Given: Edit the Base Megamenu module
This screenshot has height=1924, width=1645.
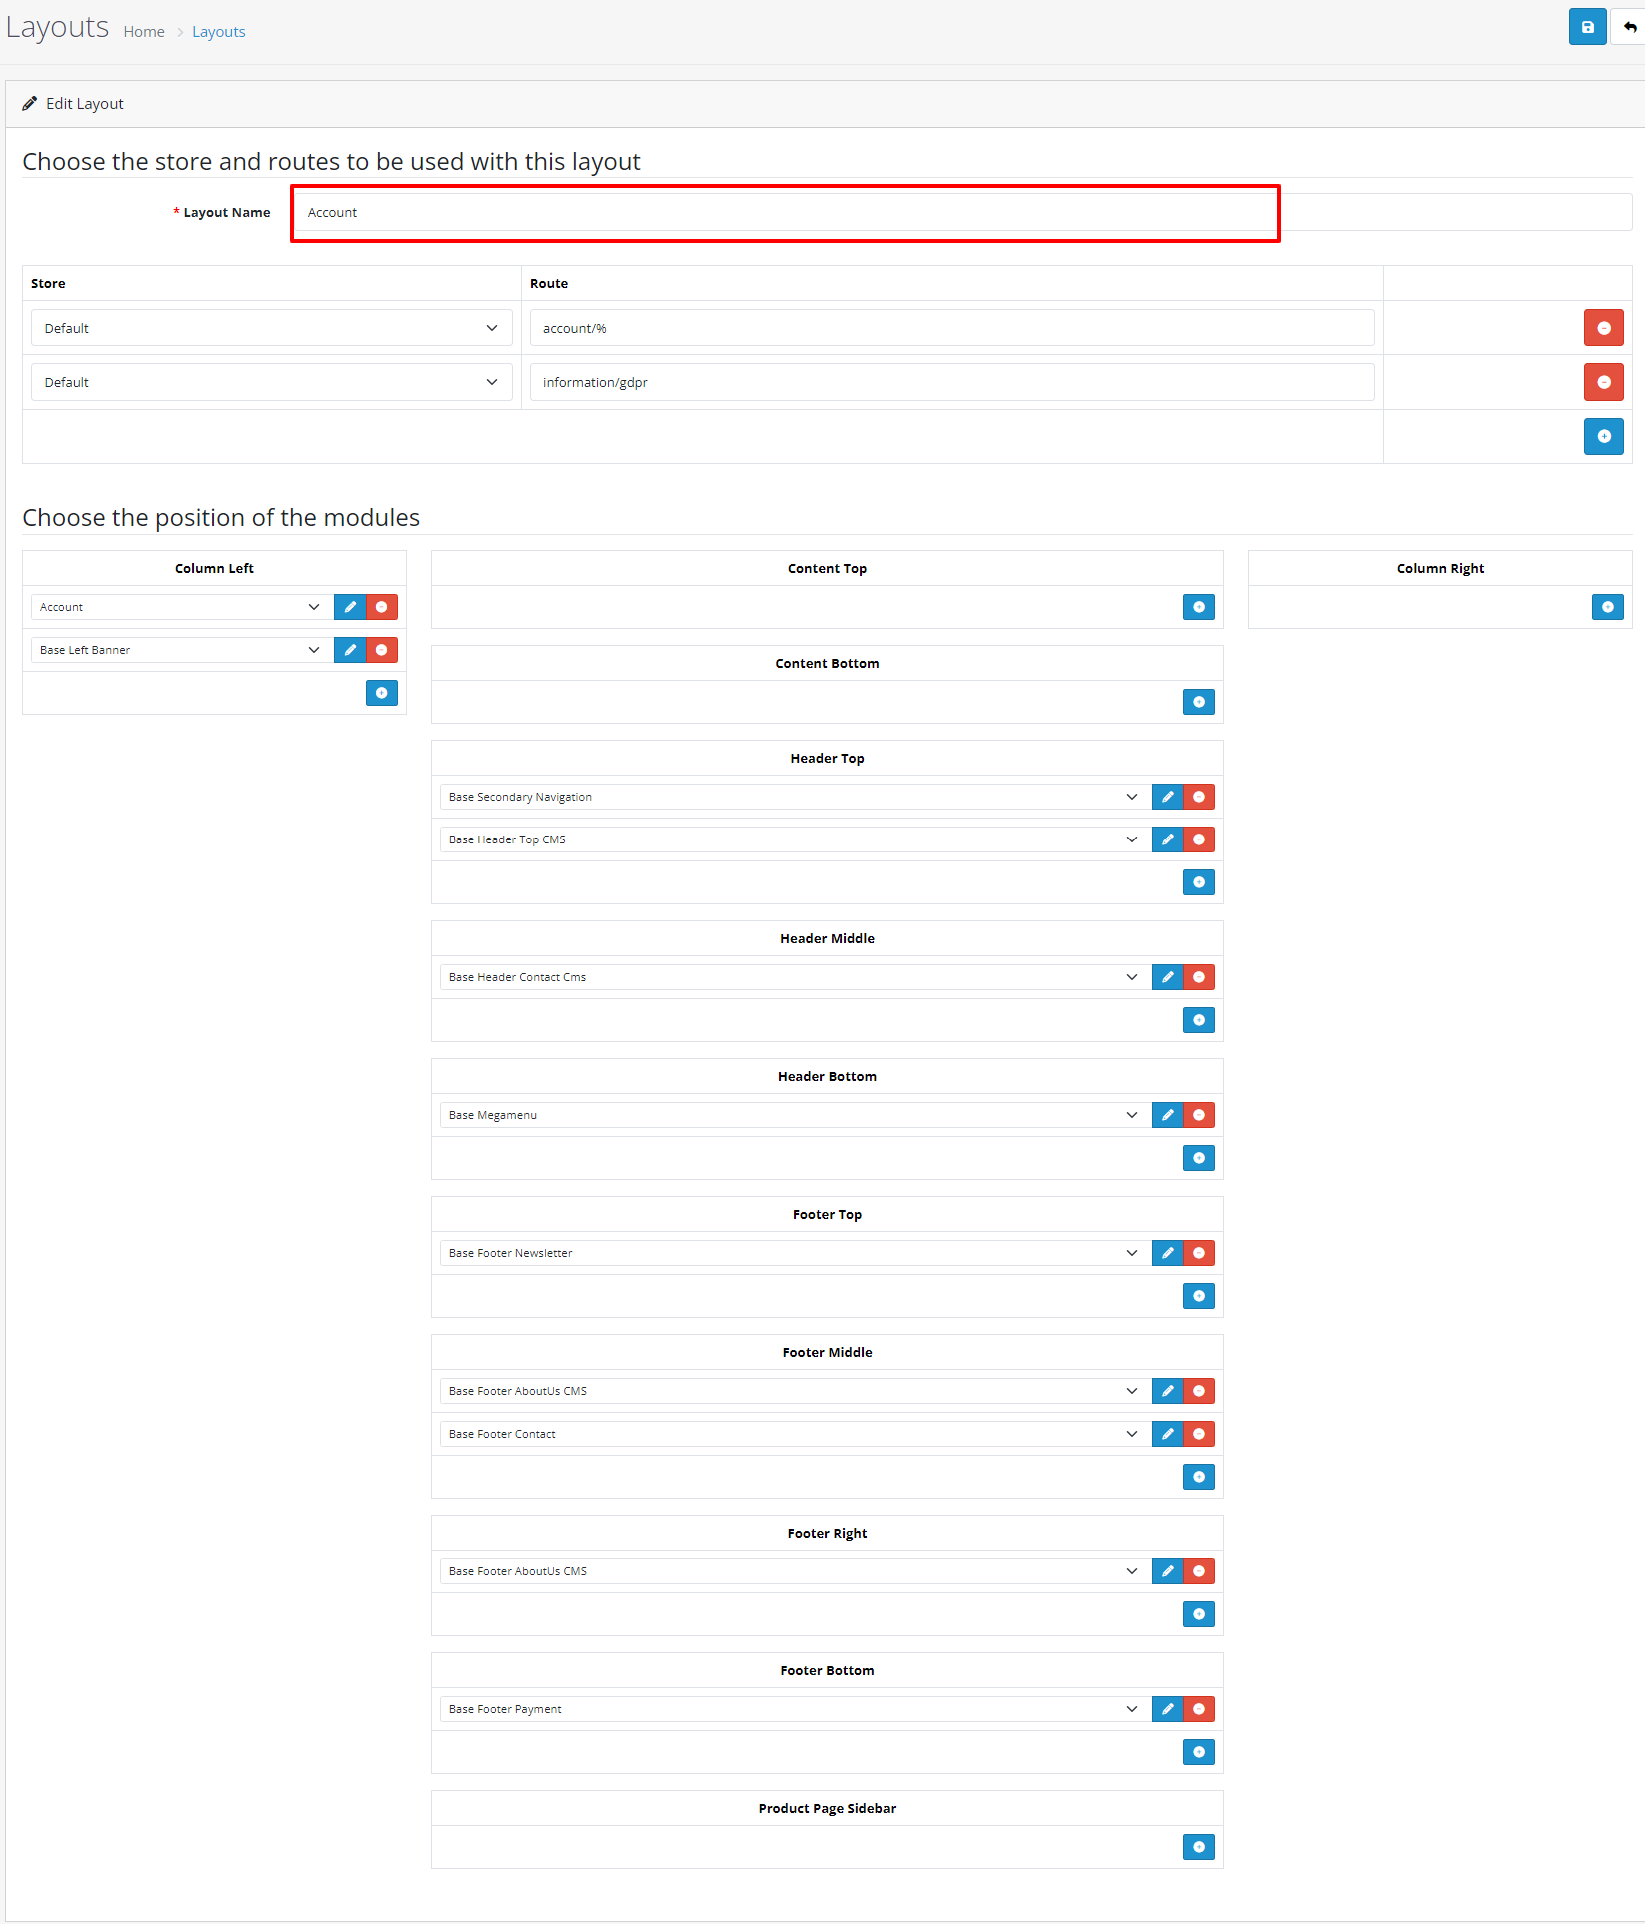Looking at the screenshot, I should pos(1167,1115).
